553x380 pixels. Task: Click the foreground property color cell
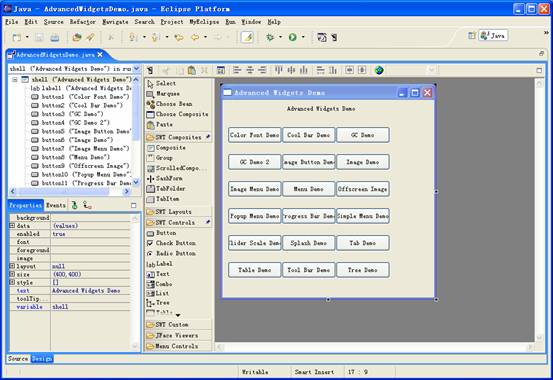click(x=91, y=250)
